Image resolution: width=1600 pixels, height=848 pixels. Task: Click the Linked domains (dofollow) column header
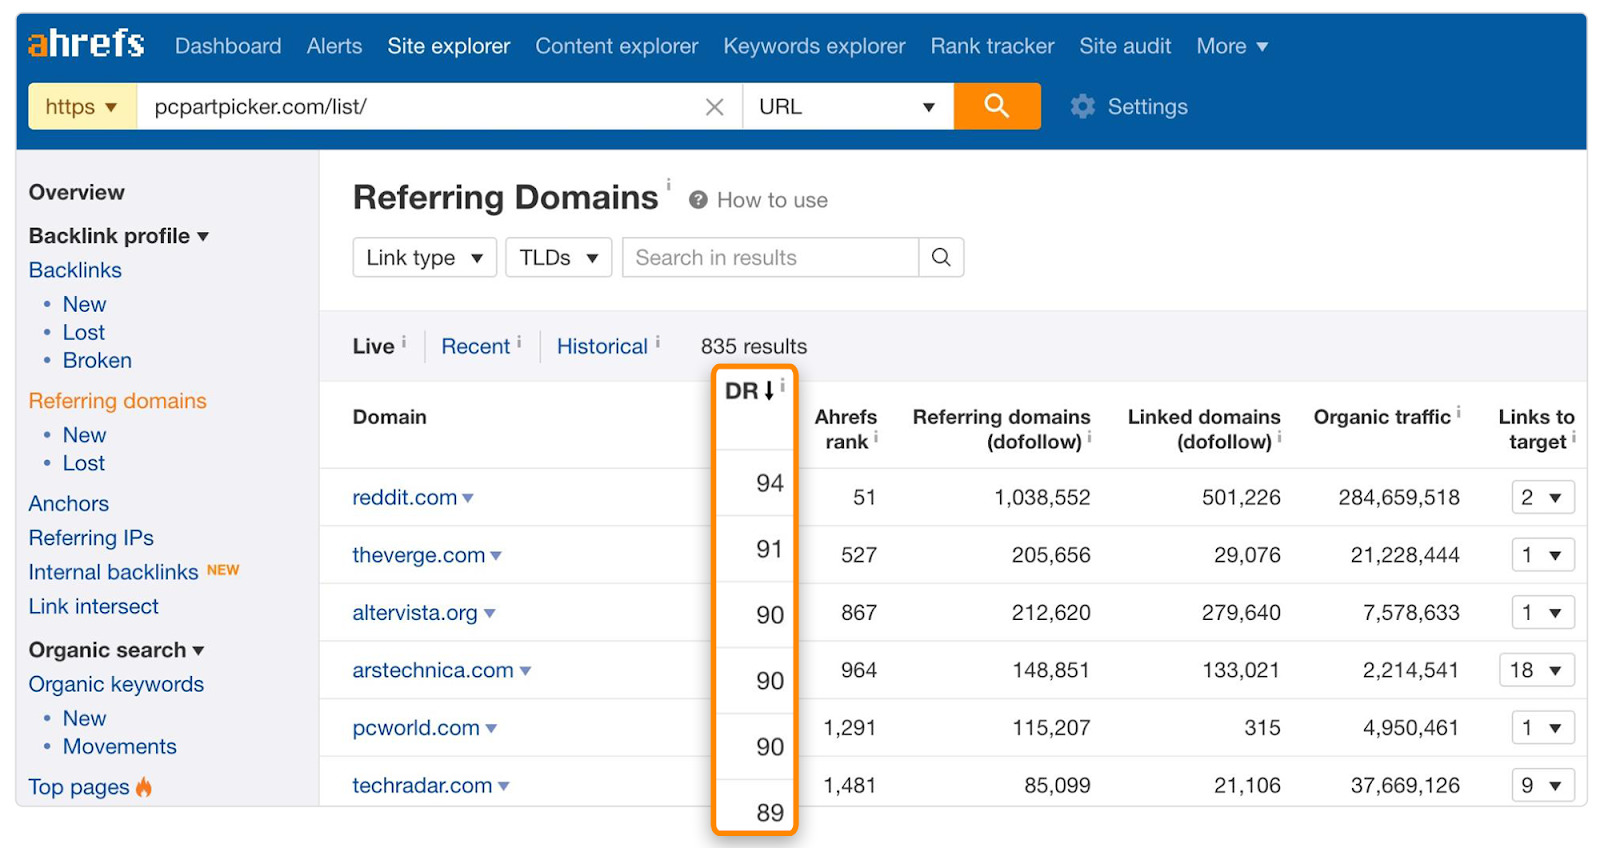[1204, 429]
